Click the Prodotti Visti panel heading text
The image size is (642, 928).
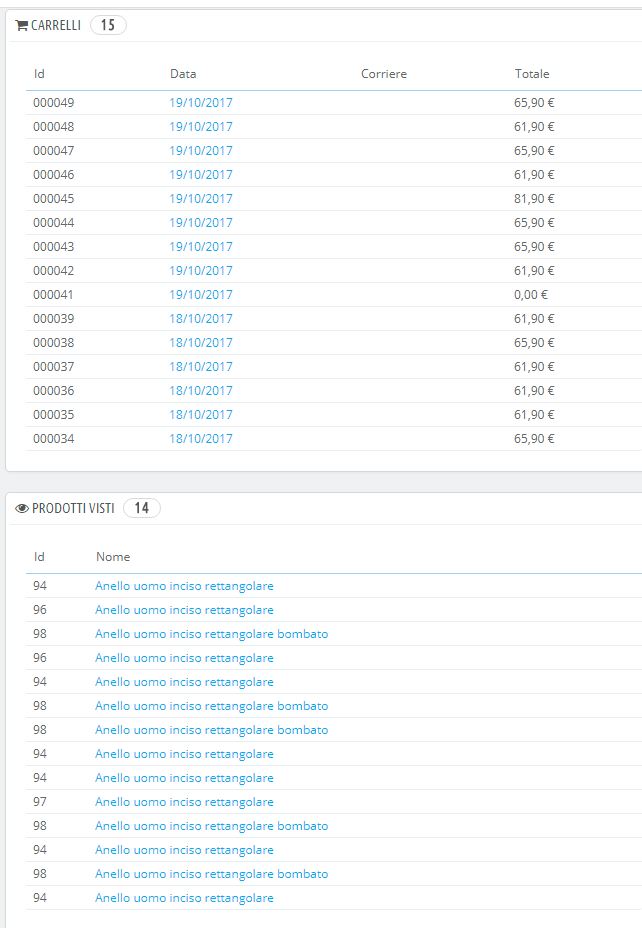point(73,508)
